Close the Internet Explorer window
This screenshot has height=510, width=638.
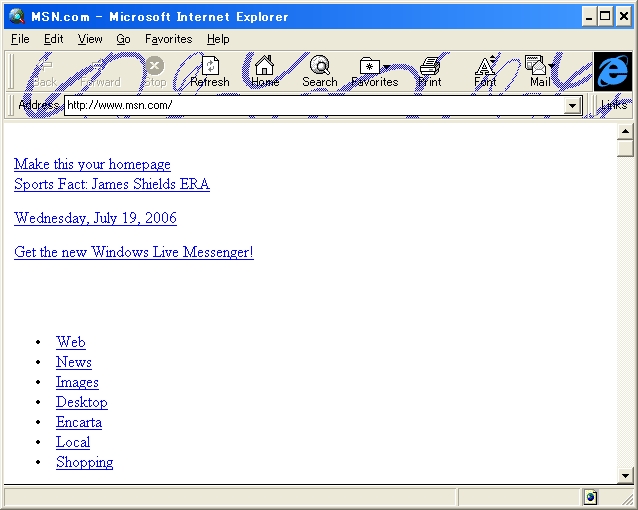(624, 17)
